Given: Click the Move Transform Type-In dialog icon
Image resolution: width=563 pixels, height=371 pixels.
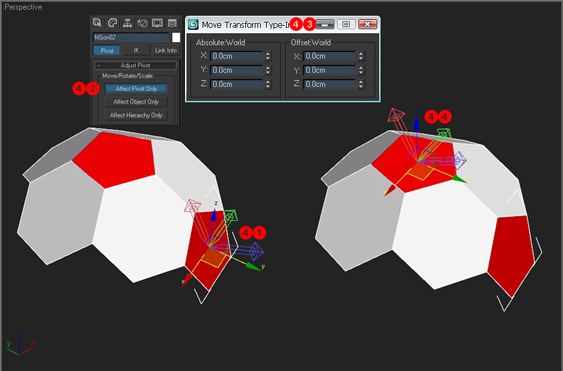Looking at the screenshot, I should (193, 24).
